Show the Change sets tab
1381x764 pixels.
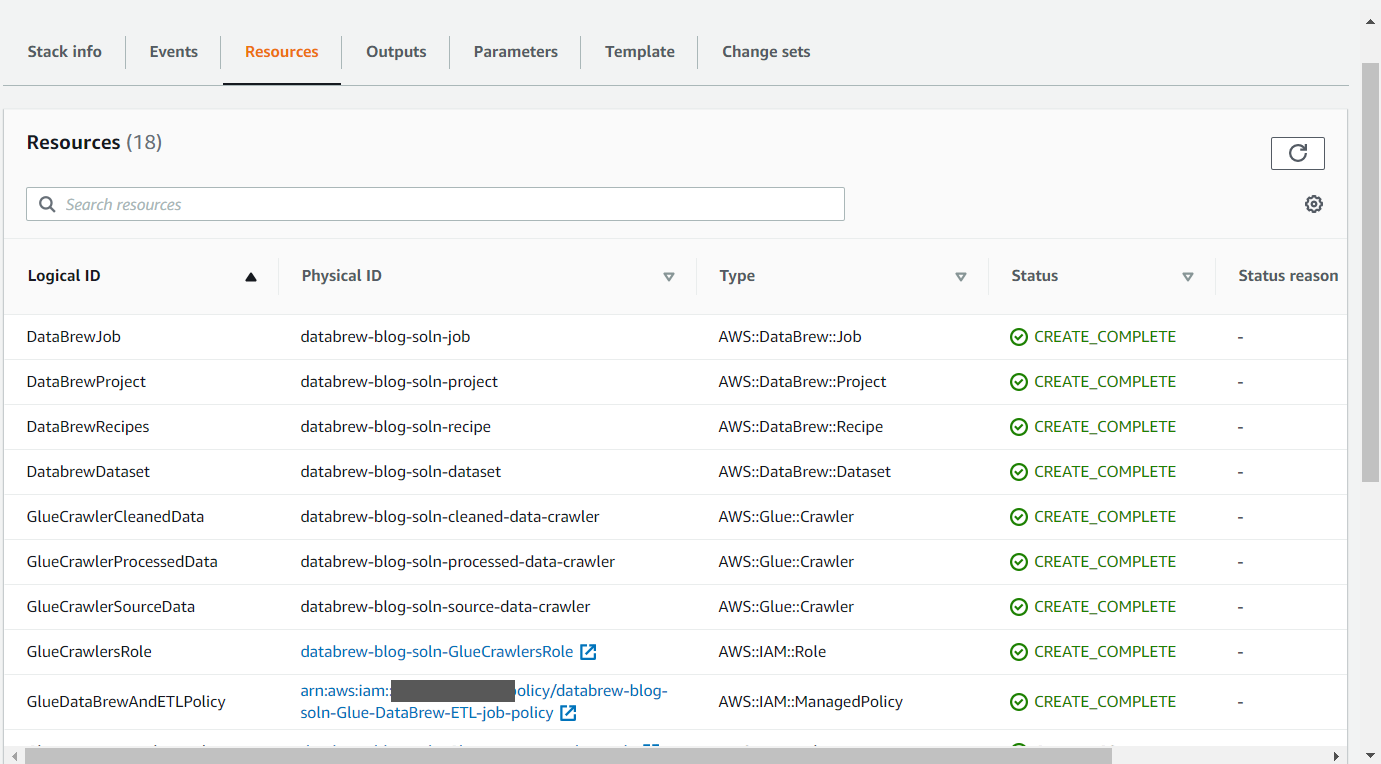[766, 52]
